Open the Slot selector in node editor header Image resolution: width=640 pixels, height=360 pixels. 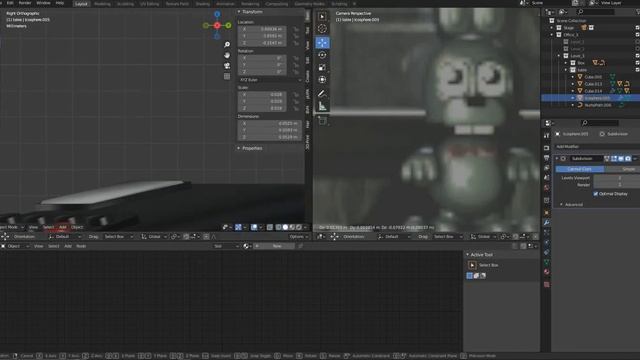pyautogui.click(x=227, y=246)
